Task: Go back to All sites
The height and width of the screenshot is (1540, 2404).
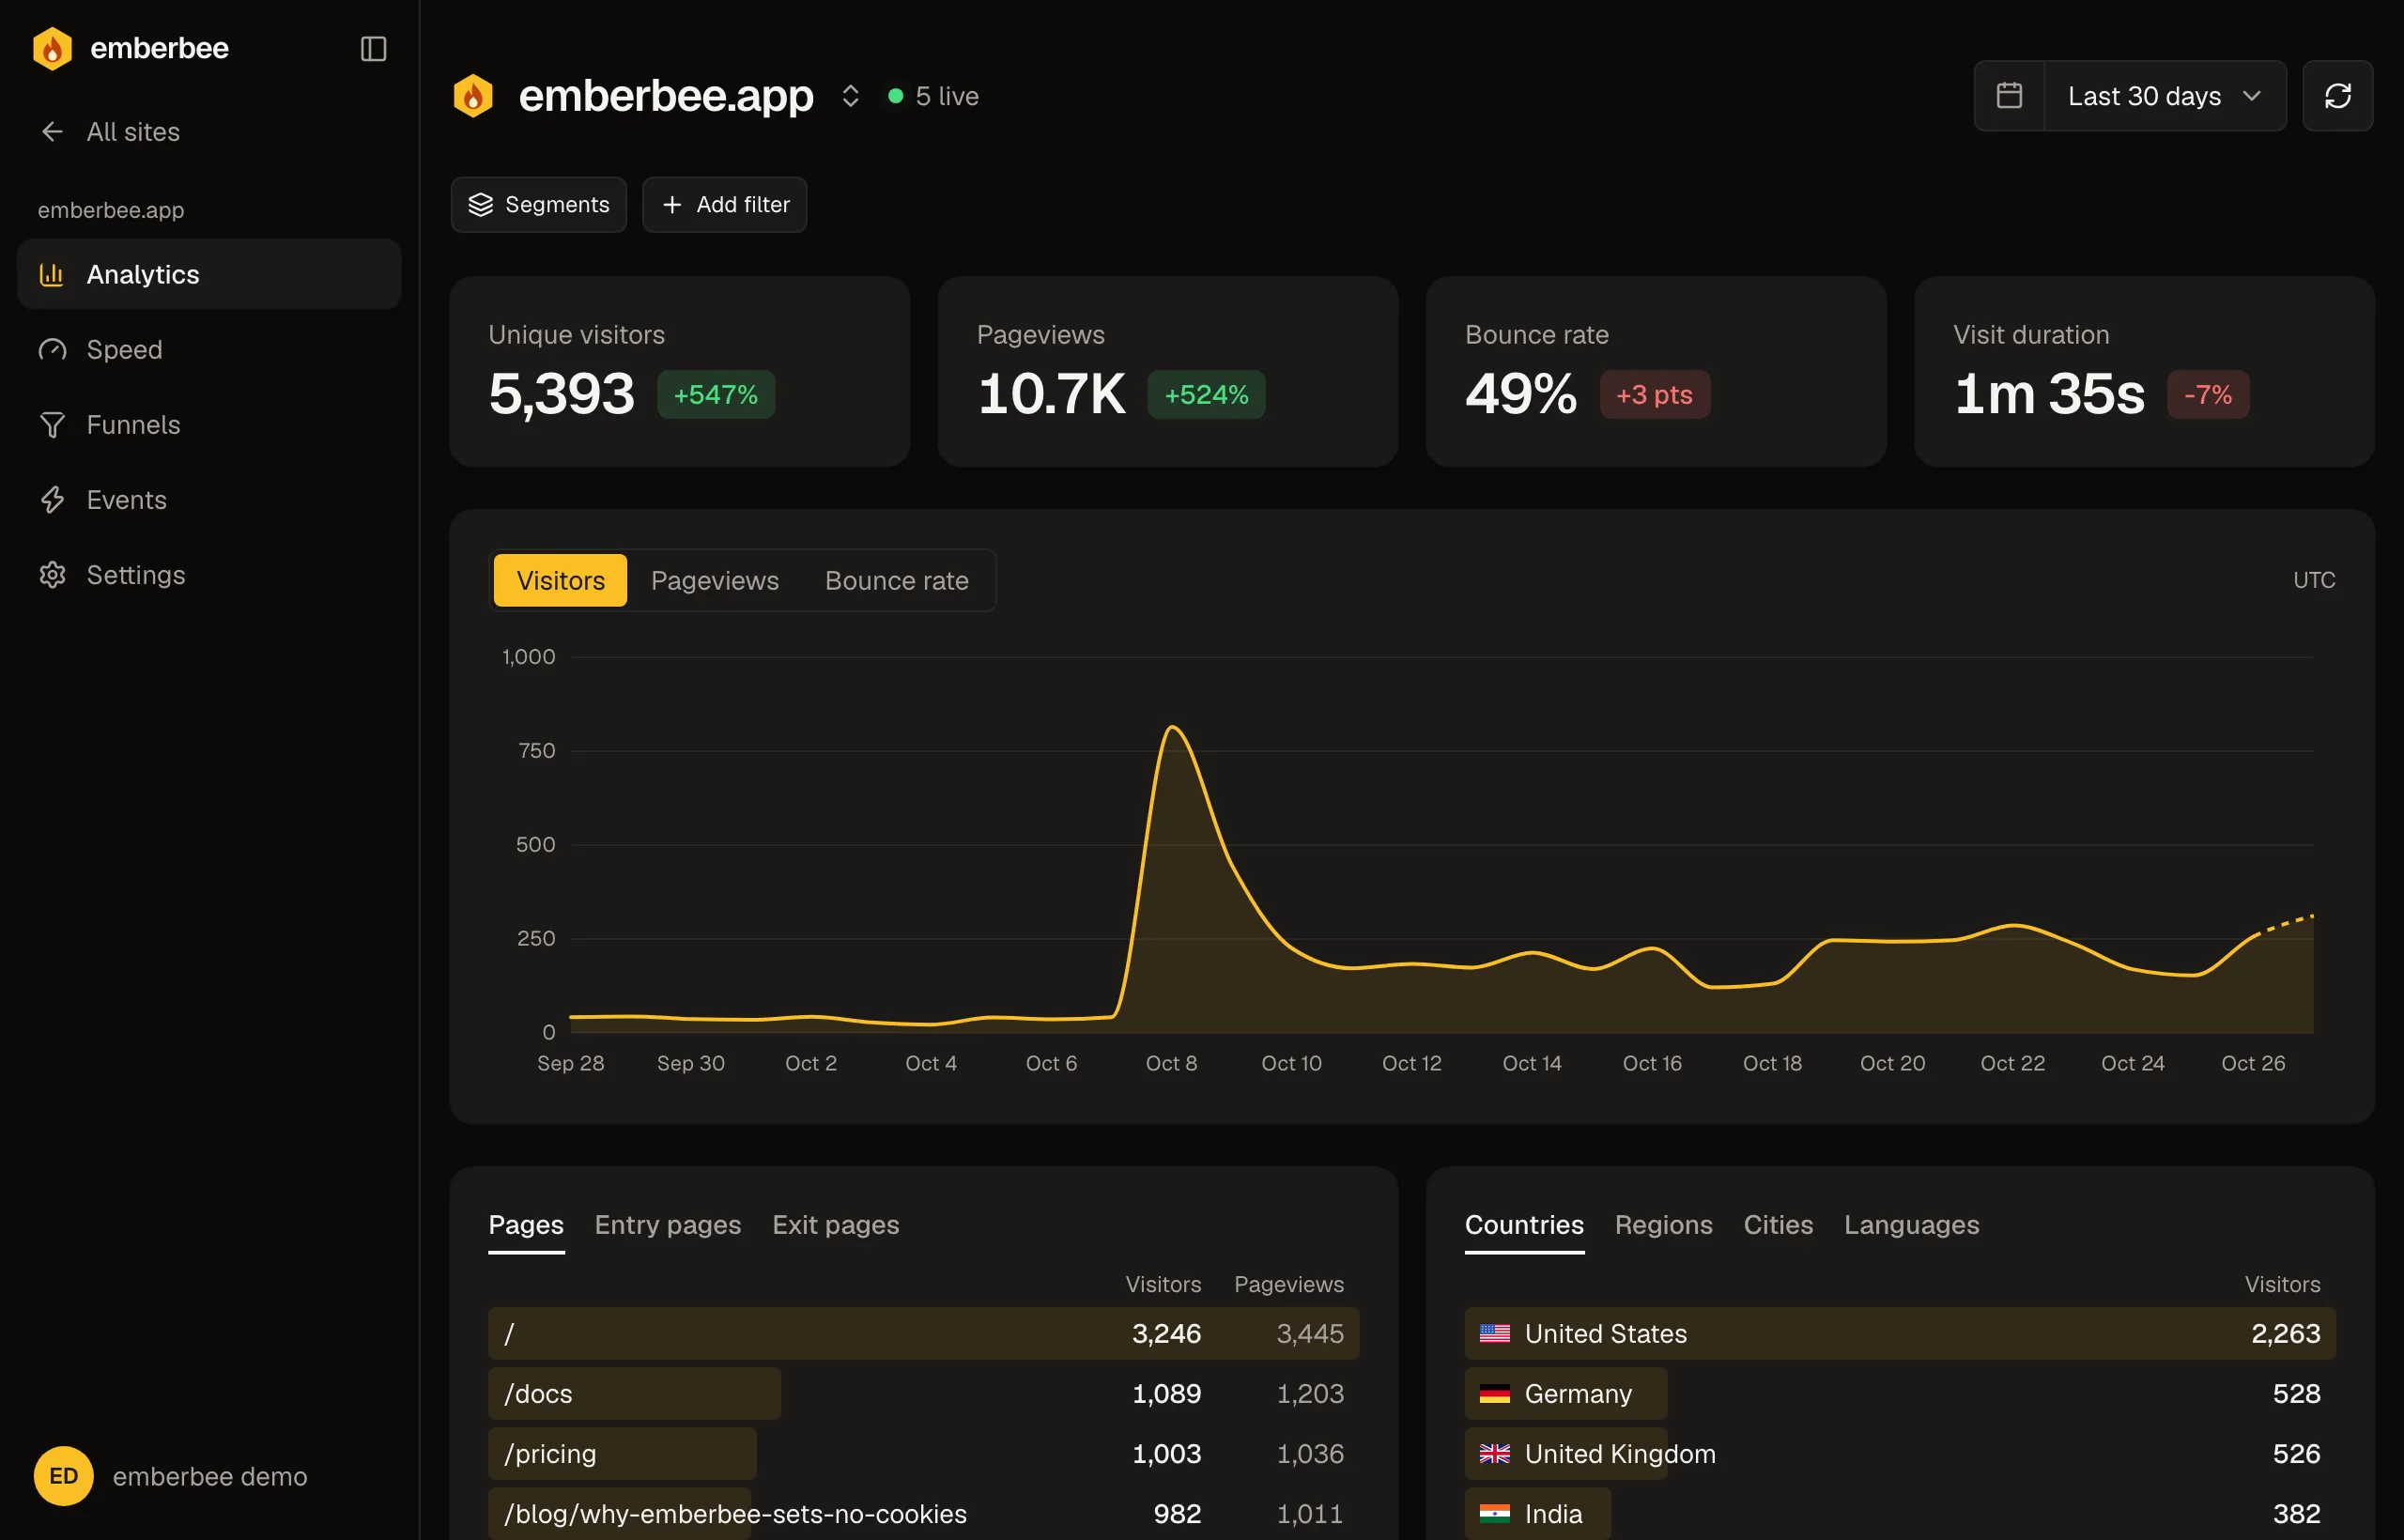Action: pos(110,132)
